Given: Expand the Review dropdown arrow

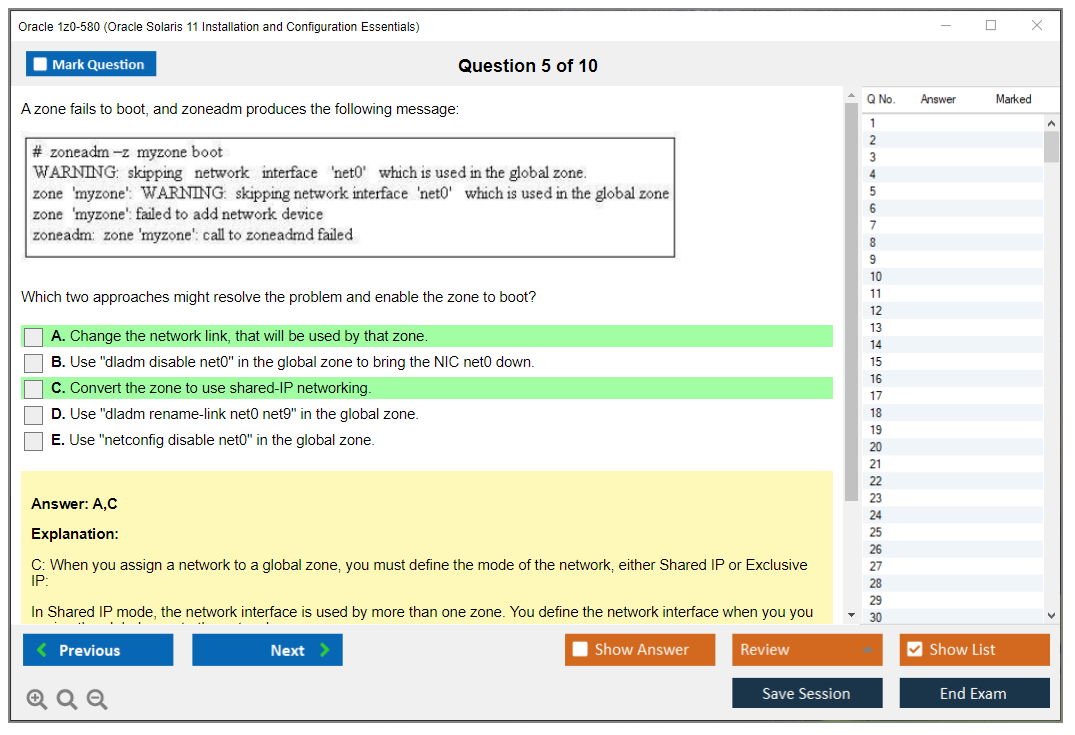Looking at the screenshot, I should coord(866,650).
